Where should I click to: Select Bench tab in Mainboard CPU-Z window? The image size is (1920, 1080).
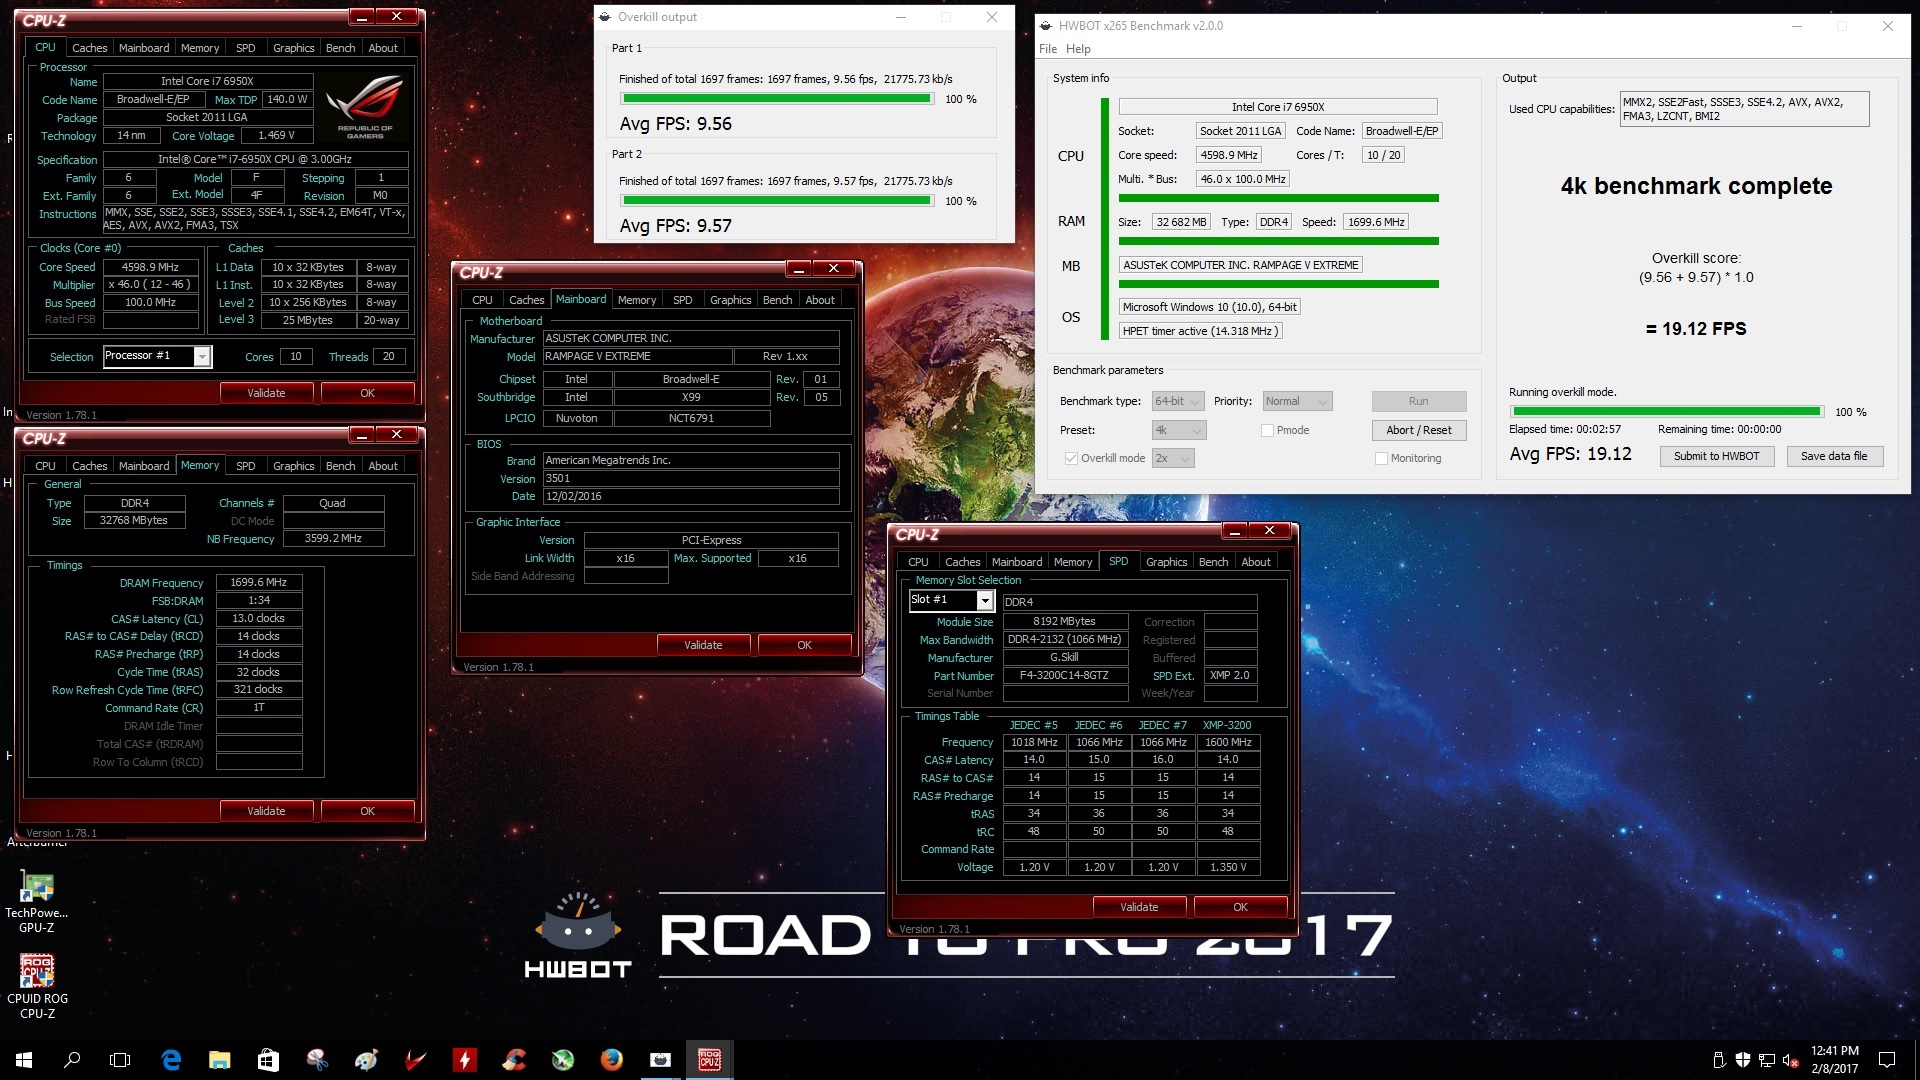777,300
